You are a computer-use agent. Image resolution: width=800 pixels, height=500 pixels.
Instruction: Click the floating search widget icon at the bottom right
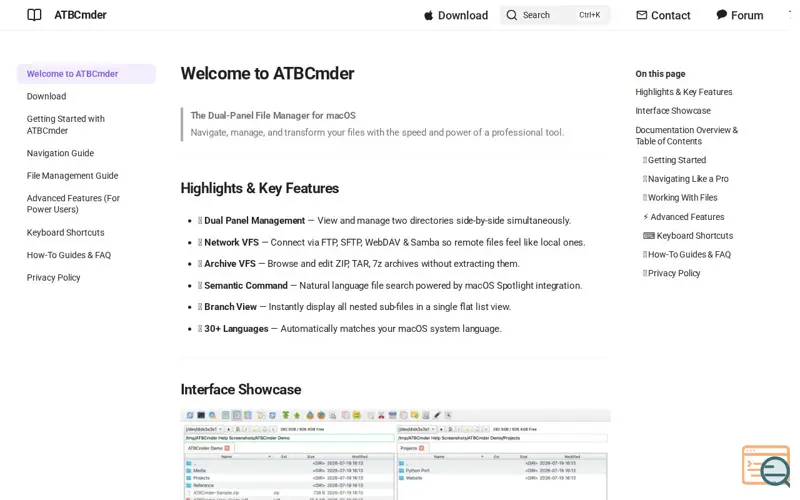[x=766, y=466]
